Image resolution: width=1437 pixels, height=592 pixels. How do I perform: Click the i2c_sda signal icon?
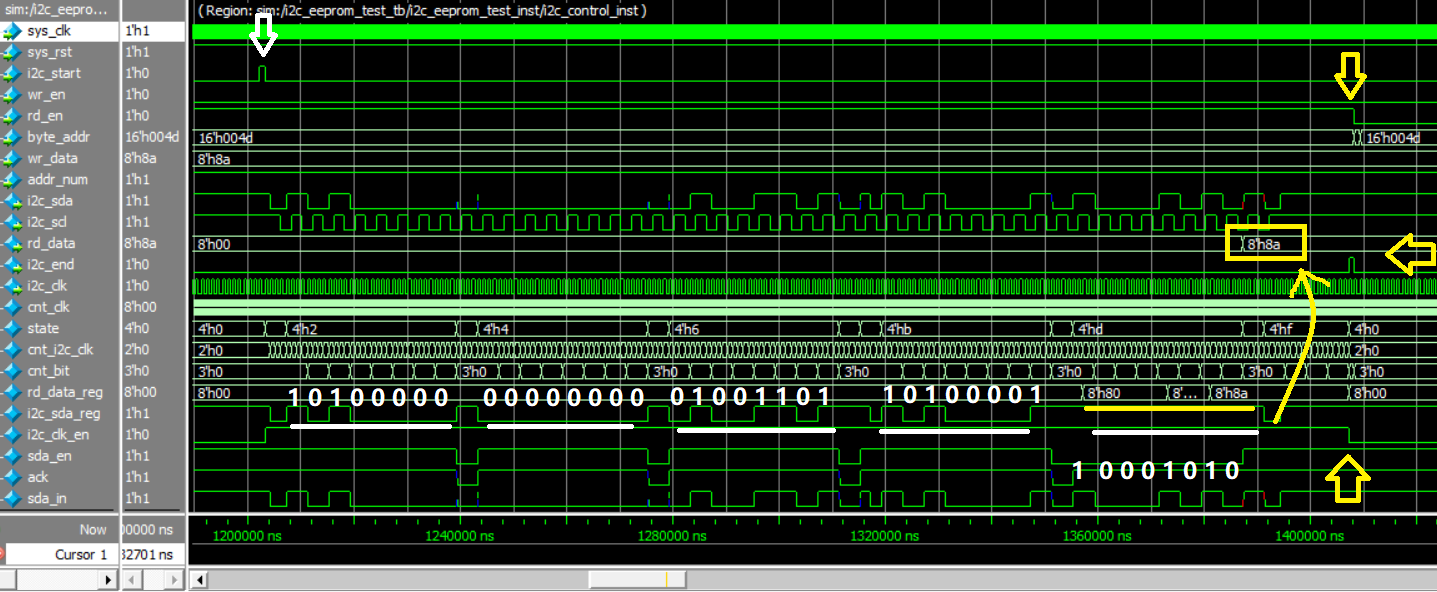point(12,201)
